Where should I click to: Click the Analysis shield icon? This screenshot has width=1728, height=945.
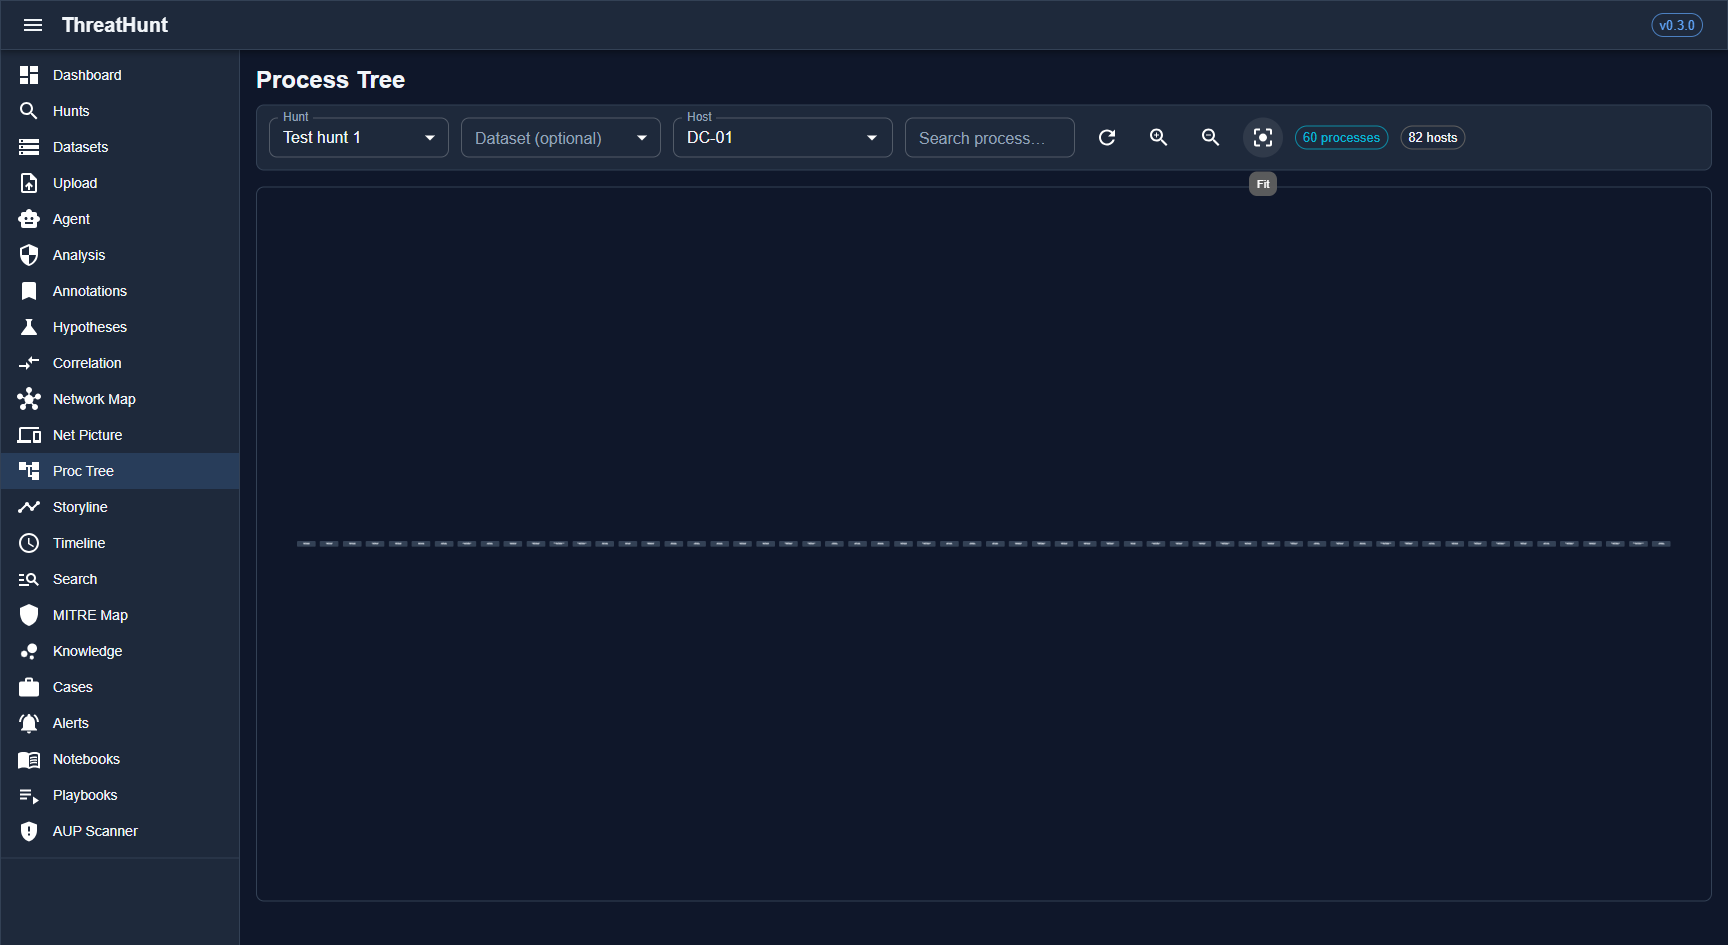[x=29, y=255]
